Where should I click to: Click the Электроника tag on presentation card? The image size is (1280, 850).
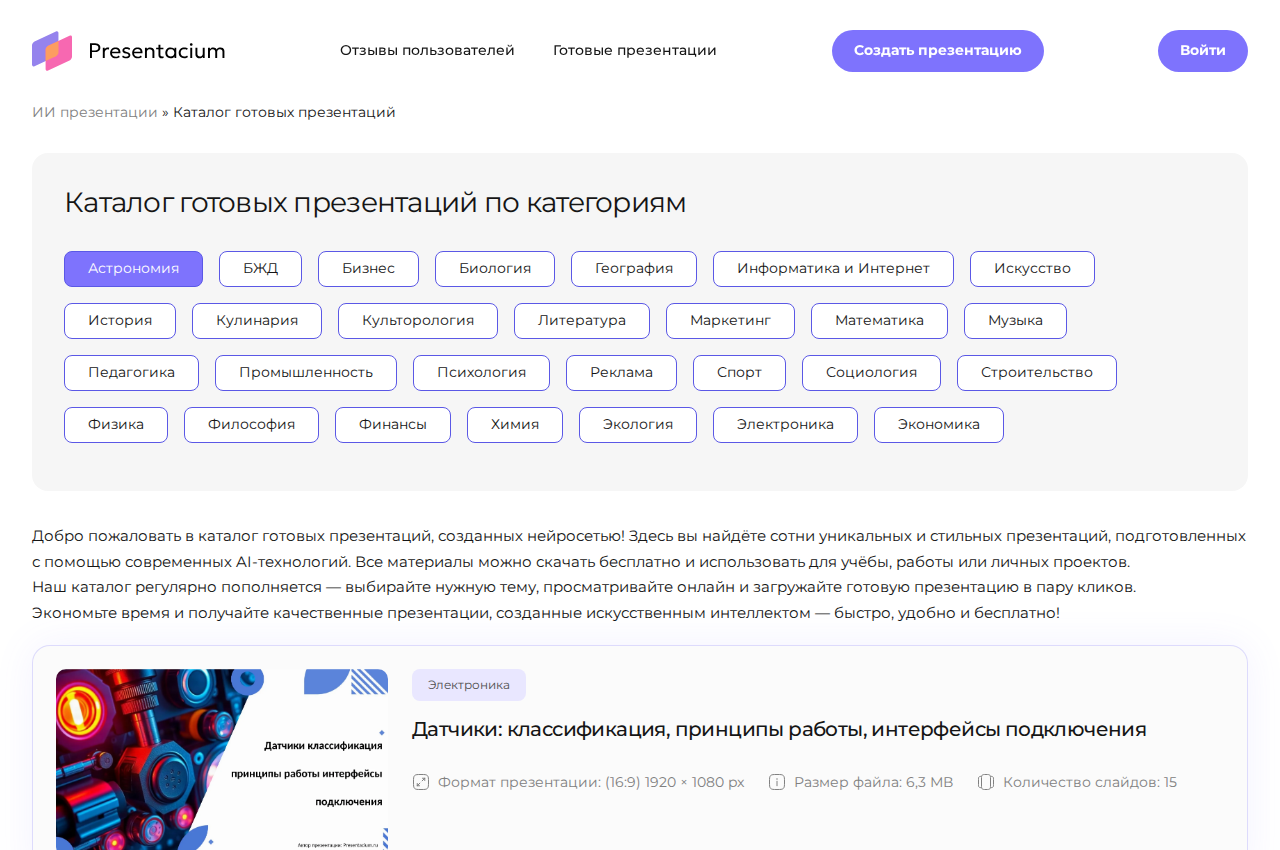tap(469, 685)
